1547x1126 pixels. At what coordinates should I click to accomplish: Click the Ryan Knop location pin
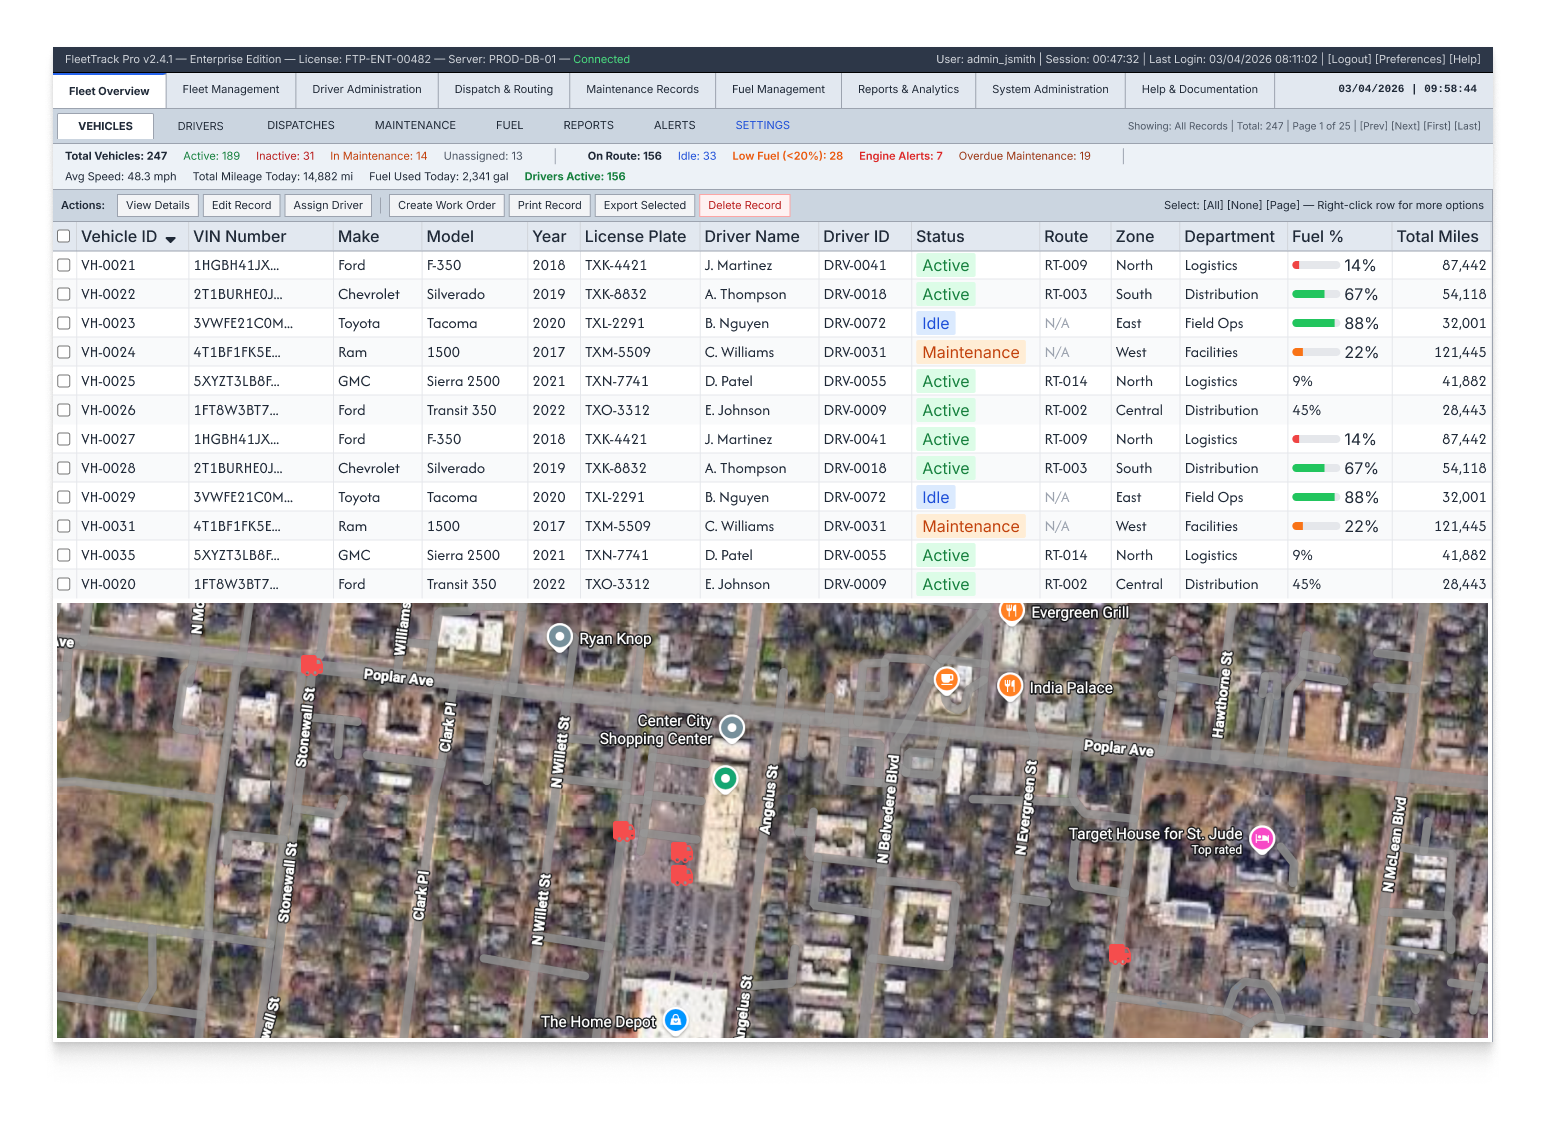point(559,637)
